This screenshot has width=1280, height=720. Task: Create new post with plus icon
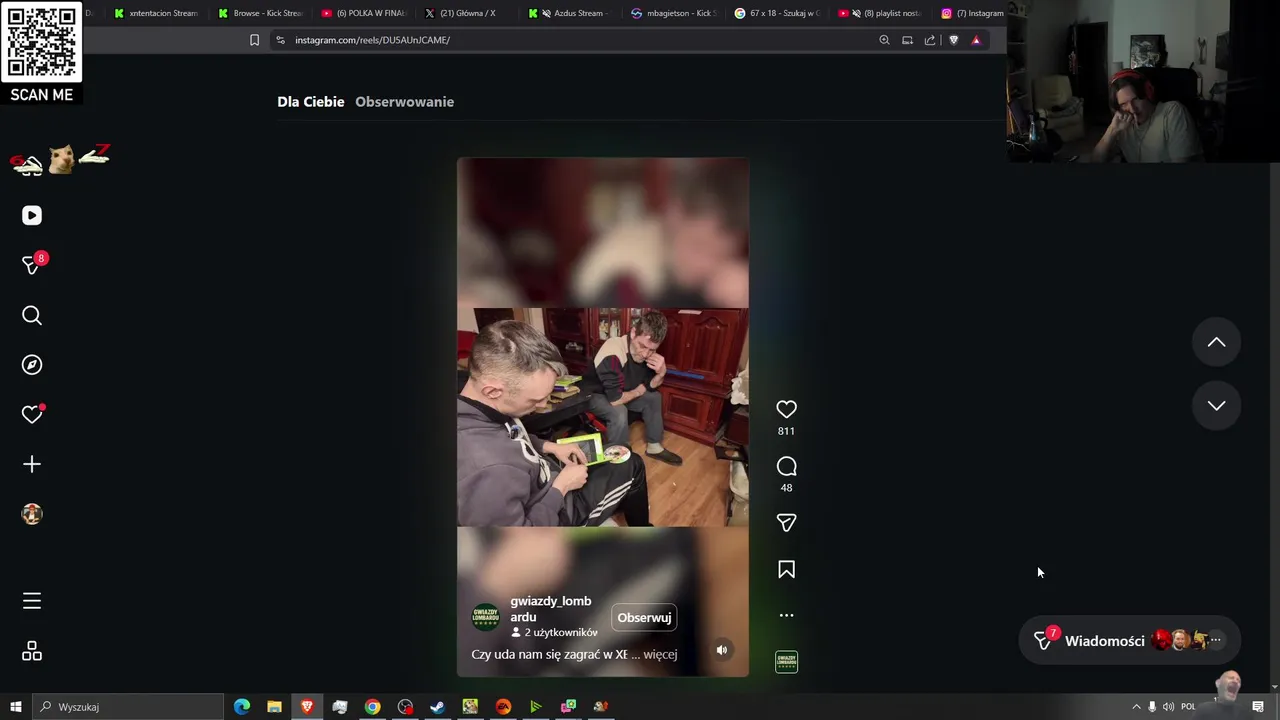[x=32, y=464]
